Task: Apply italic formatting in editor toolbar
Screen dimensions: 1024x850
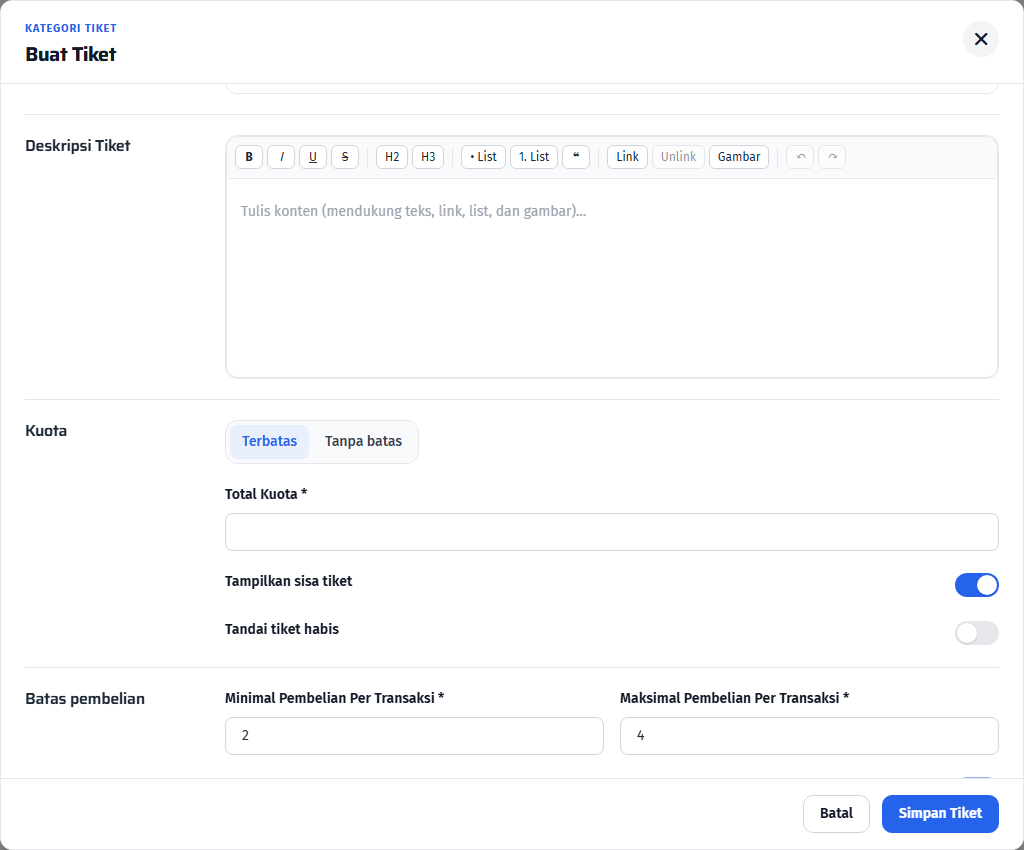Action: tap(281, 157)
